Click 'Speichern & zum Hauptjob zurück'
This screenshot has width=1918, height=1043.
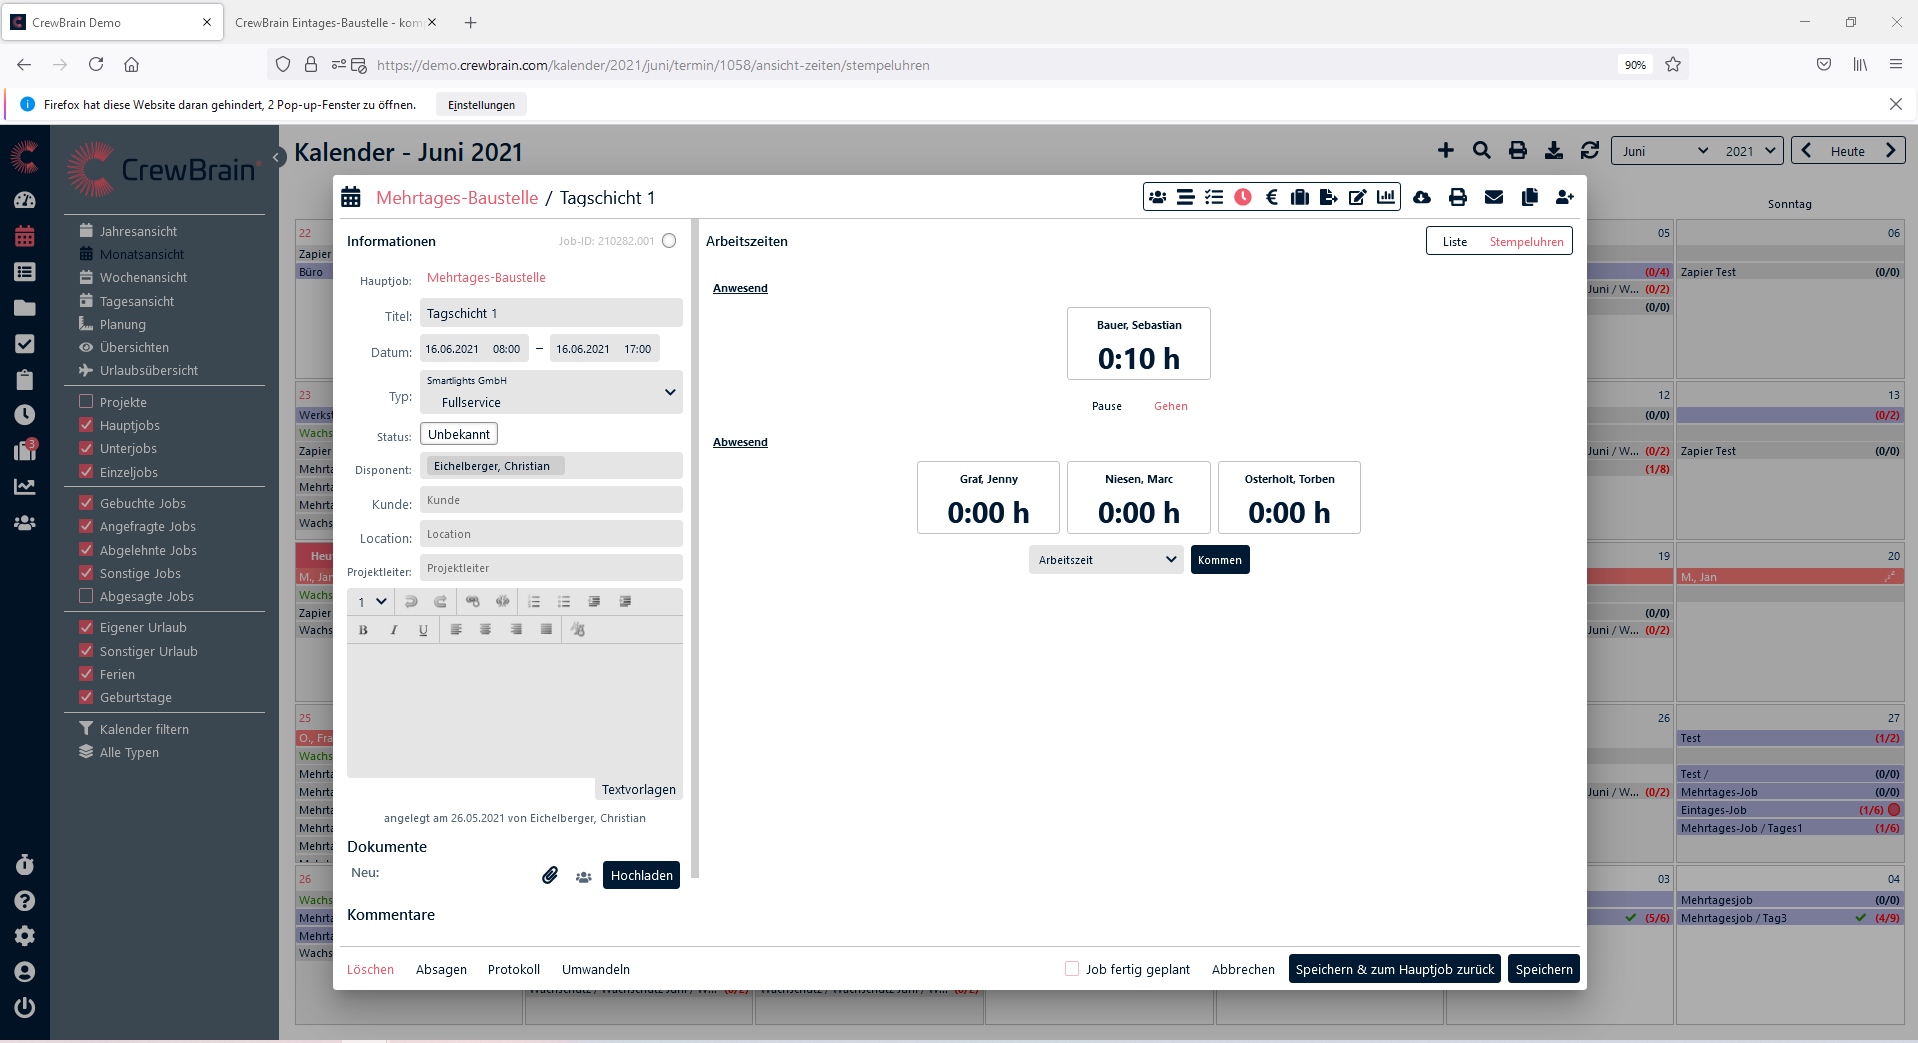[x=1394, y=969]
